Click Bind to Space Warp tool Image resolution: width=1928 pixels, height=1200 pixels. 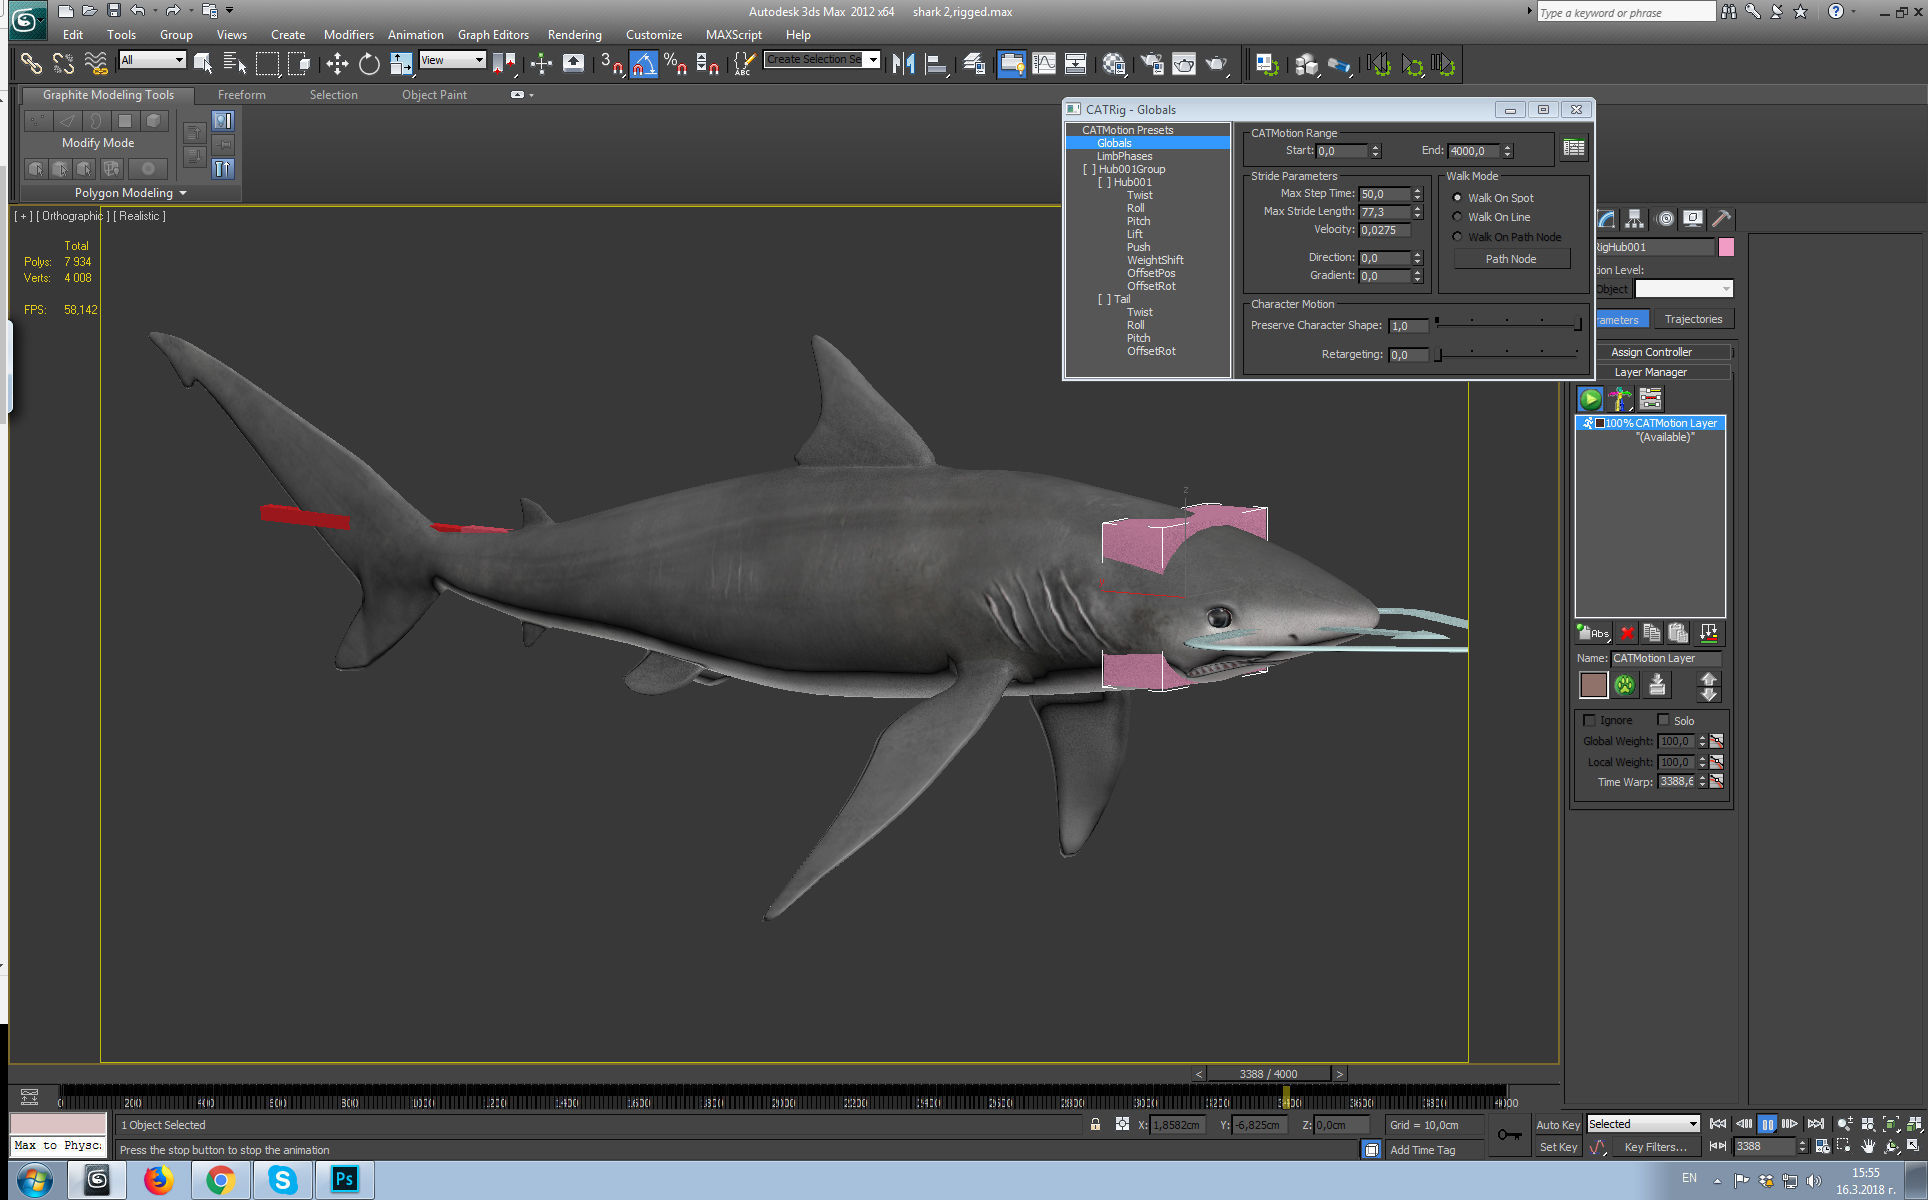[96, 64]
